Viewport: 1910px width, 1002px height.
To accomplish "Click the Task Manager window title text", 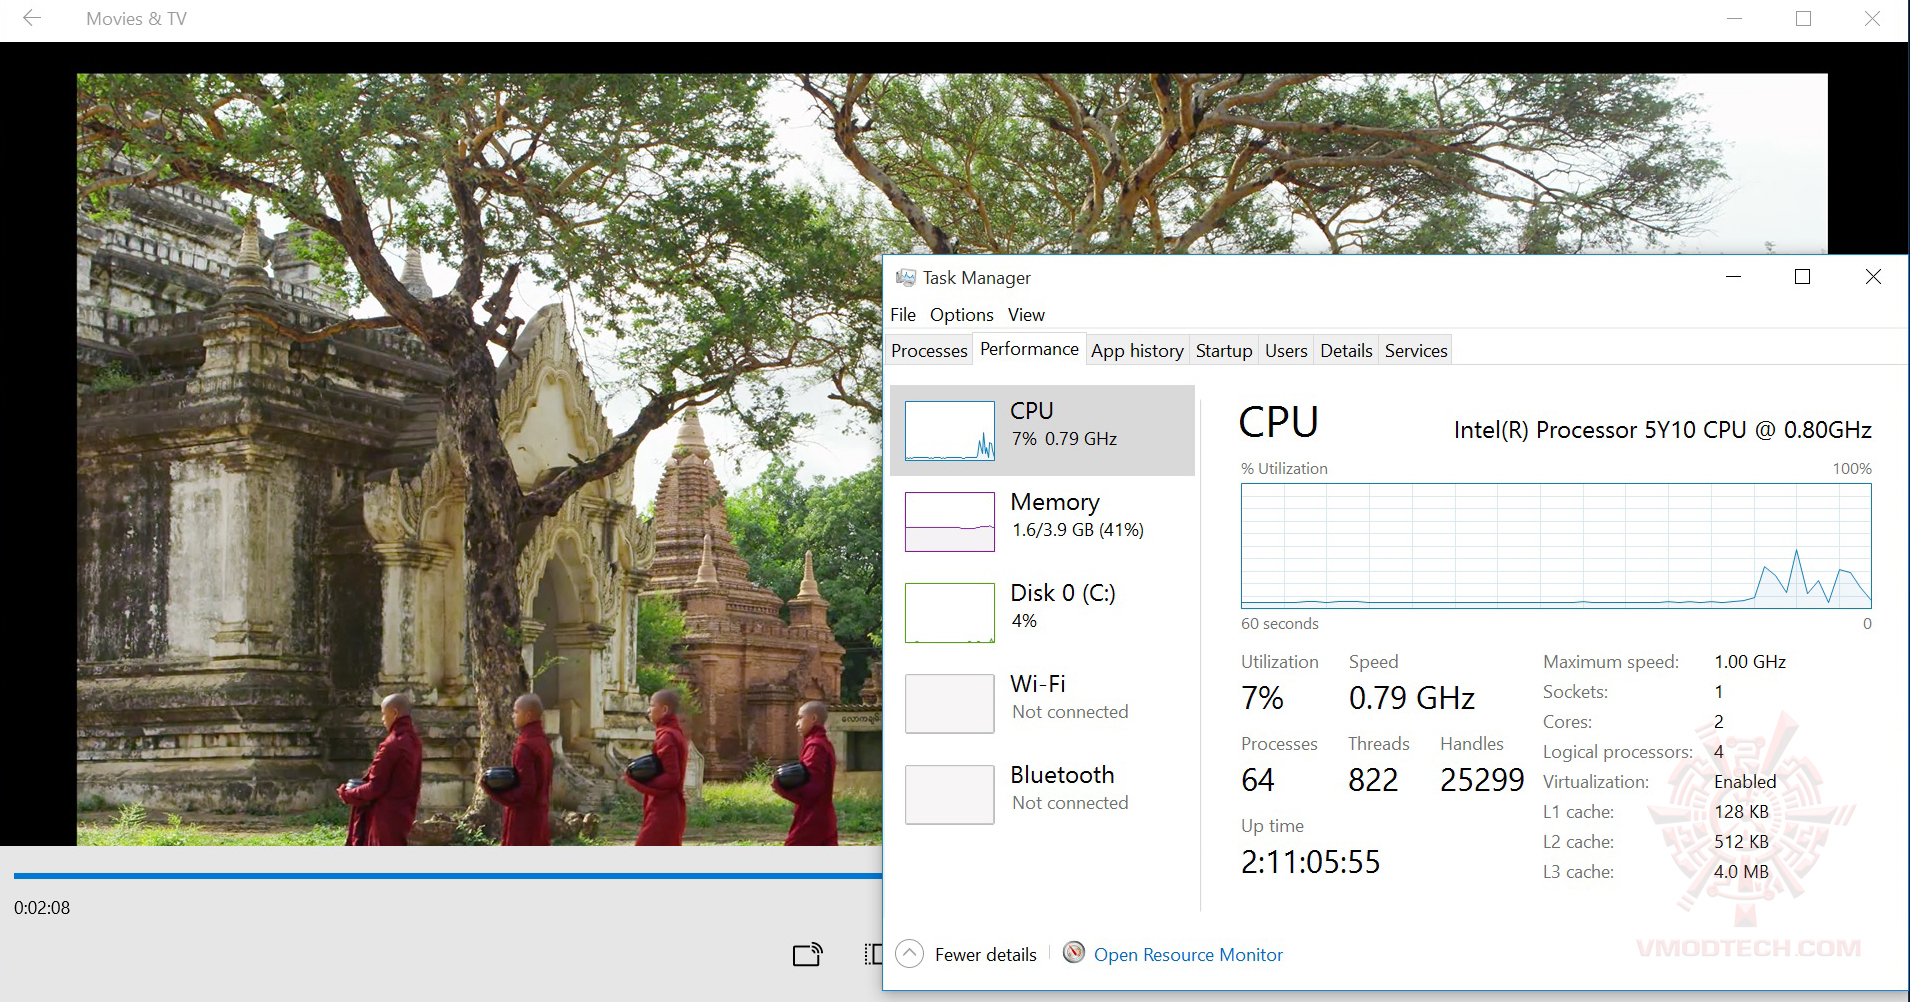I will tap(976, 278).
